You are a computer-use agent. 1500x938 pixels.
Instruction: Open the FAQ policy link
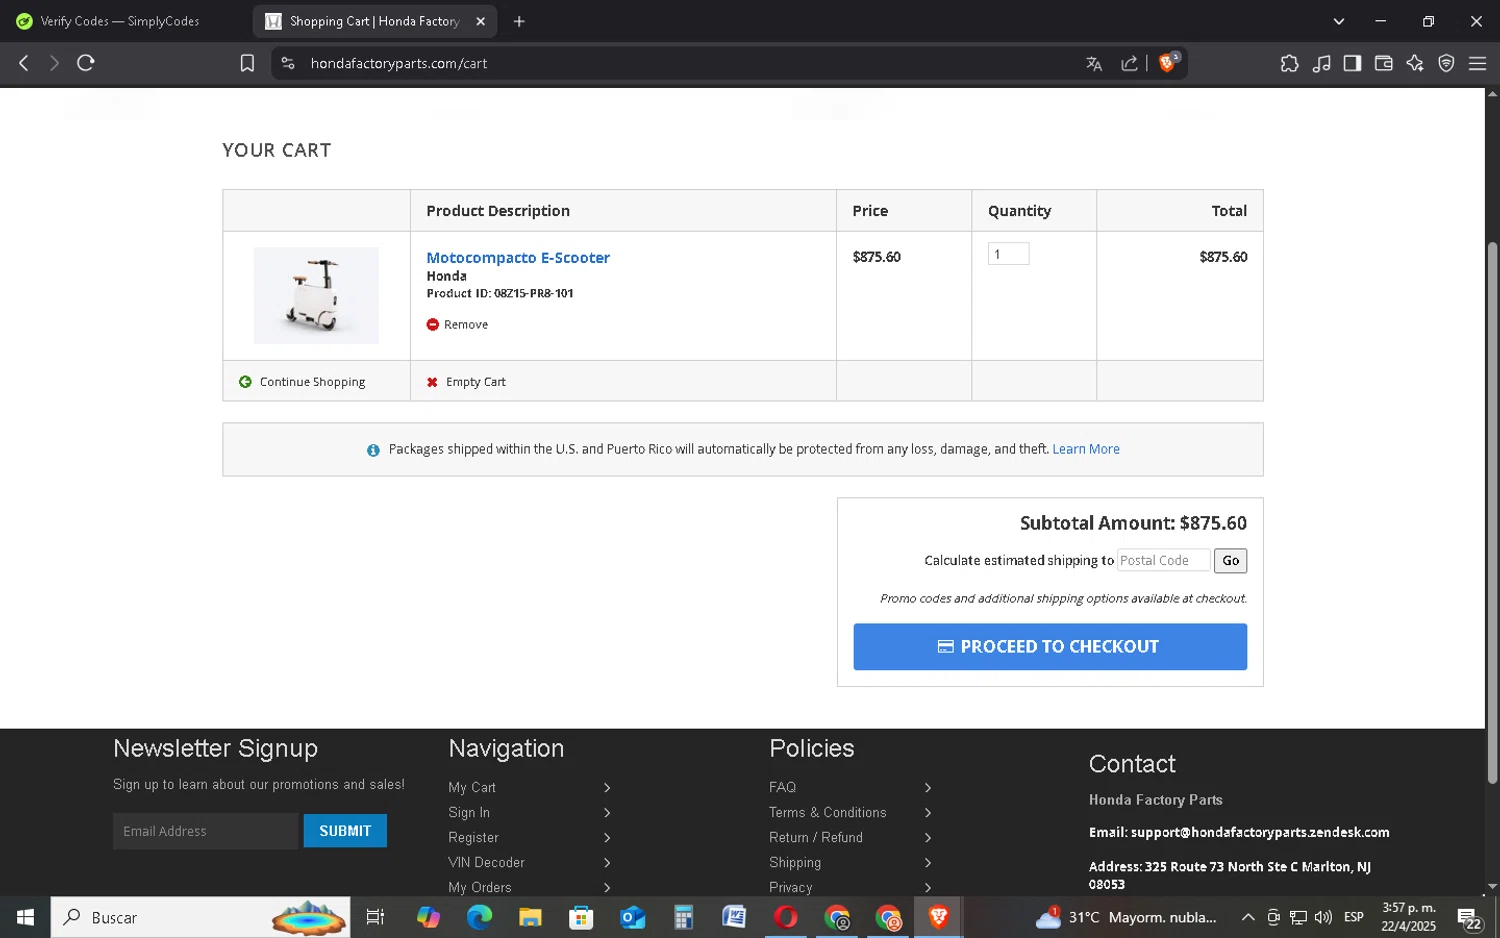click(x=782, y=787)
